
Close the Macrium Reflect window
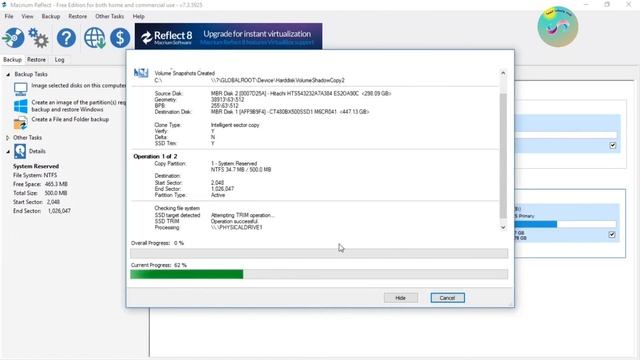click(629, 4)
